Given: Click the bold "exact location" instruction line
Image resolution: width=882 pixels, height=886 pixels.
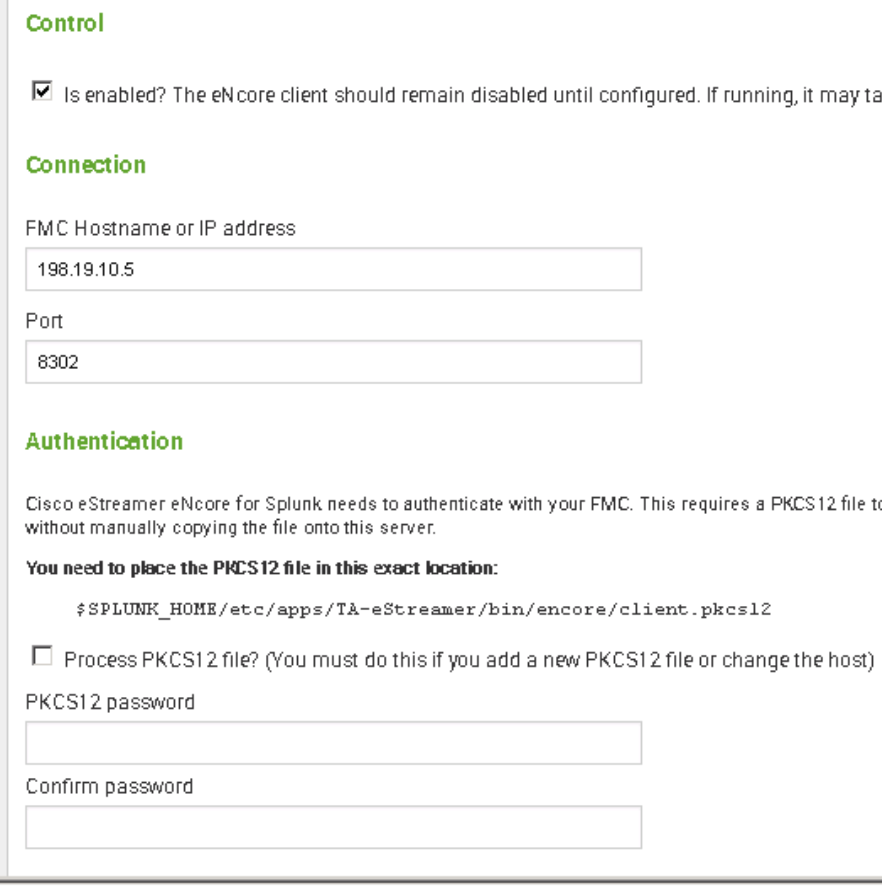Looking at the screenshot, I should pos(262,568).
